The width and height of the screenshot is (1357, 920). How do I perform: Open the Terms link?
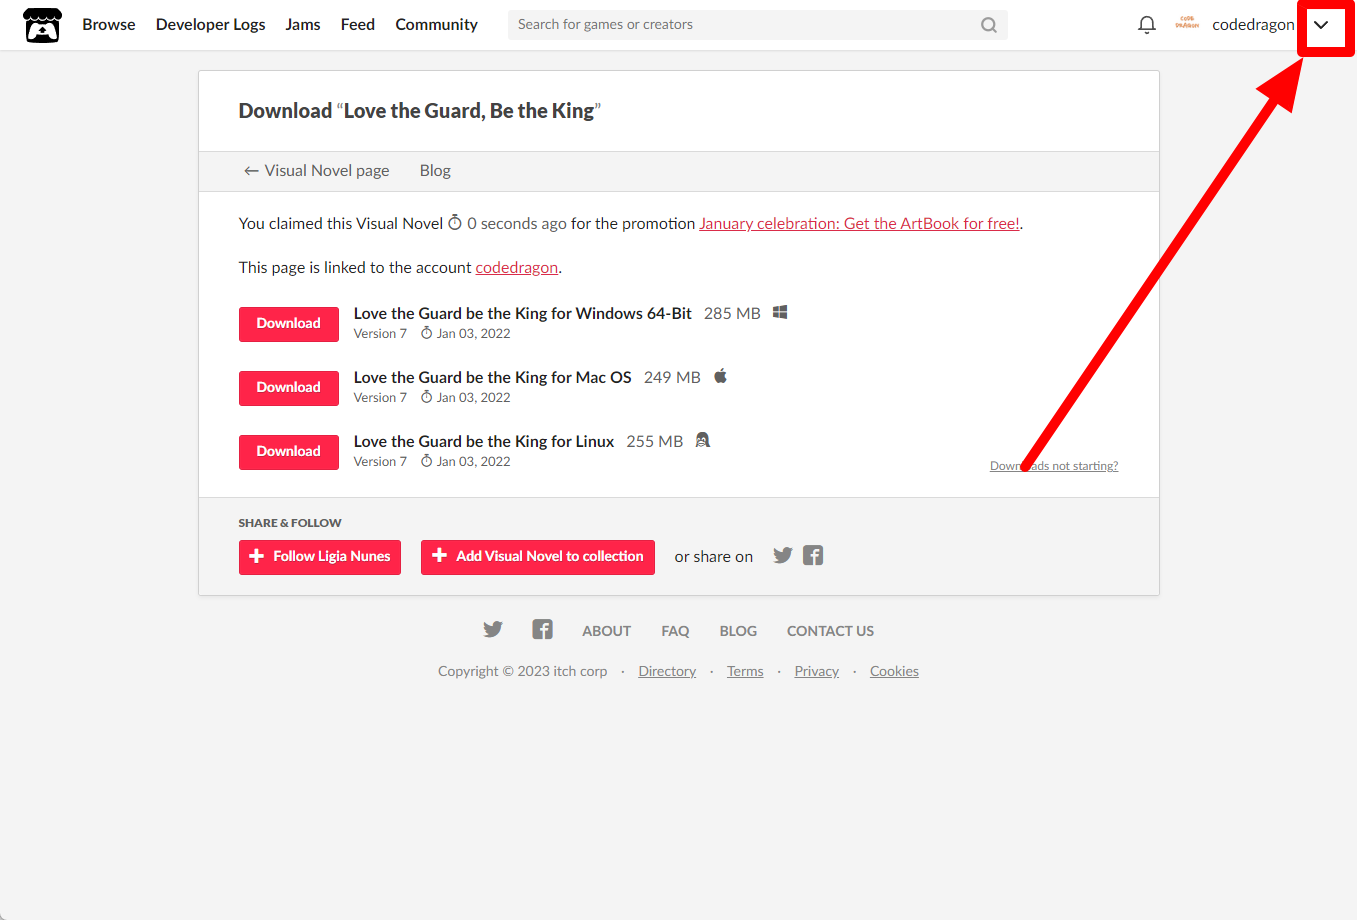745,671
